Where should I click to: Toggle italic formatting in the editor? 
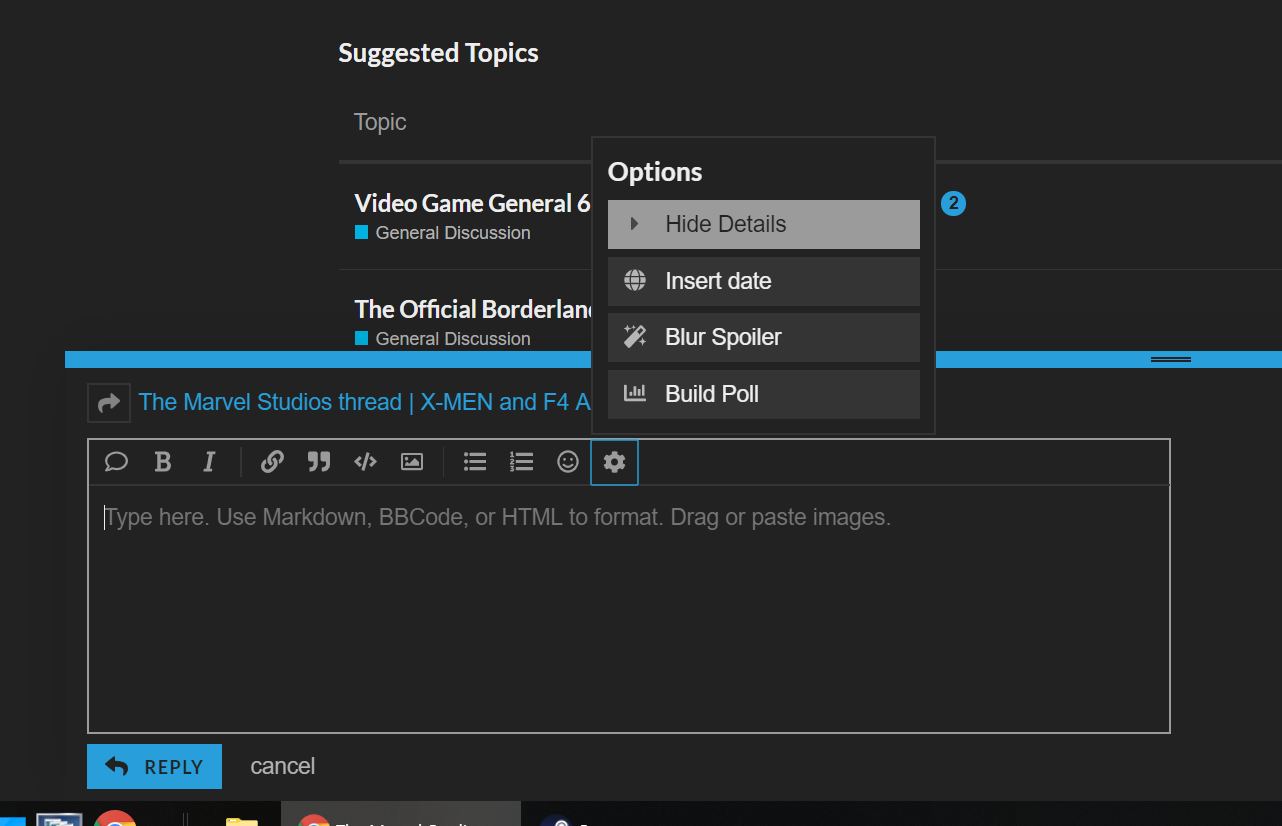tap(209, 462)
